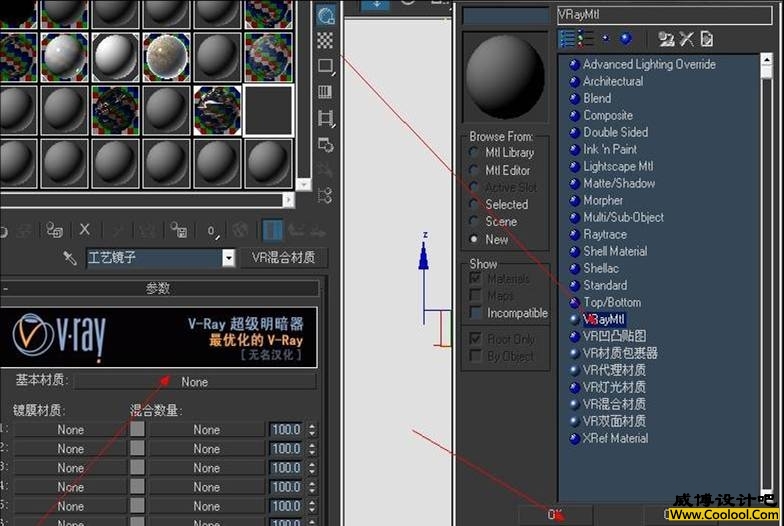Select the Scene radio button

pyautogui.click(x=474, y=222)
